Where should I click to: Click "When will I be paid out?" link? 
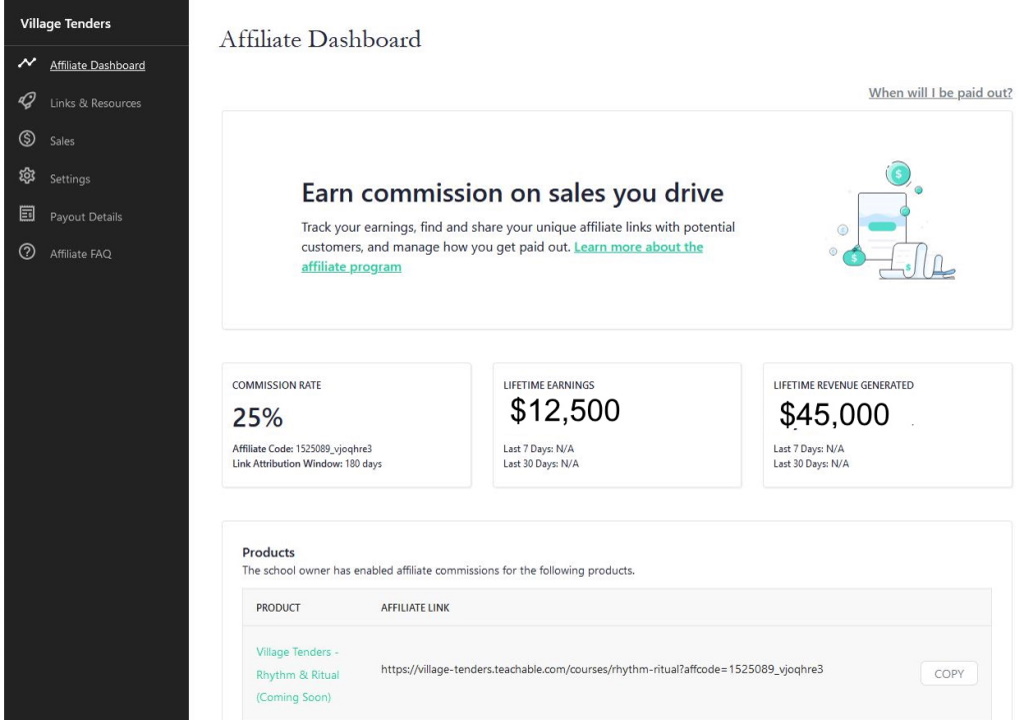[940, 93]
